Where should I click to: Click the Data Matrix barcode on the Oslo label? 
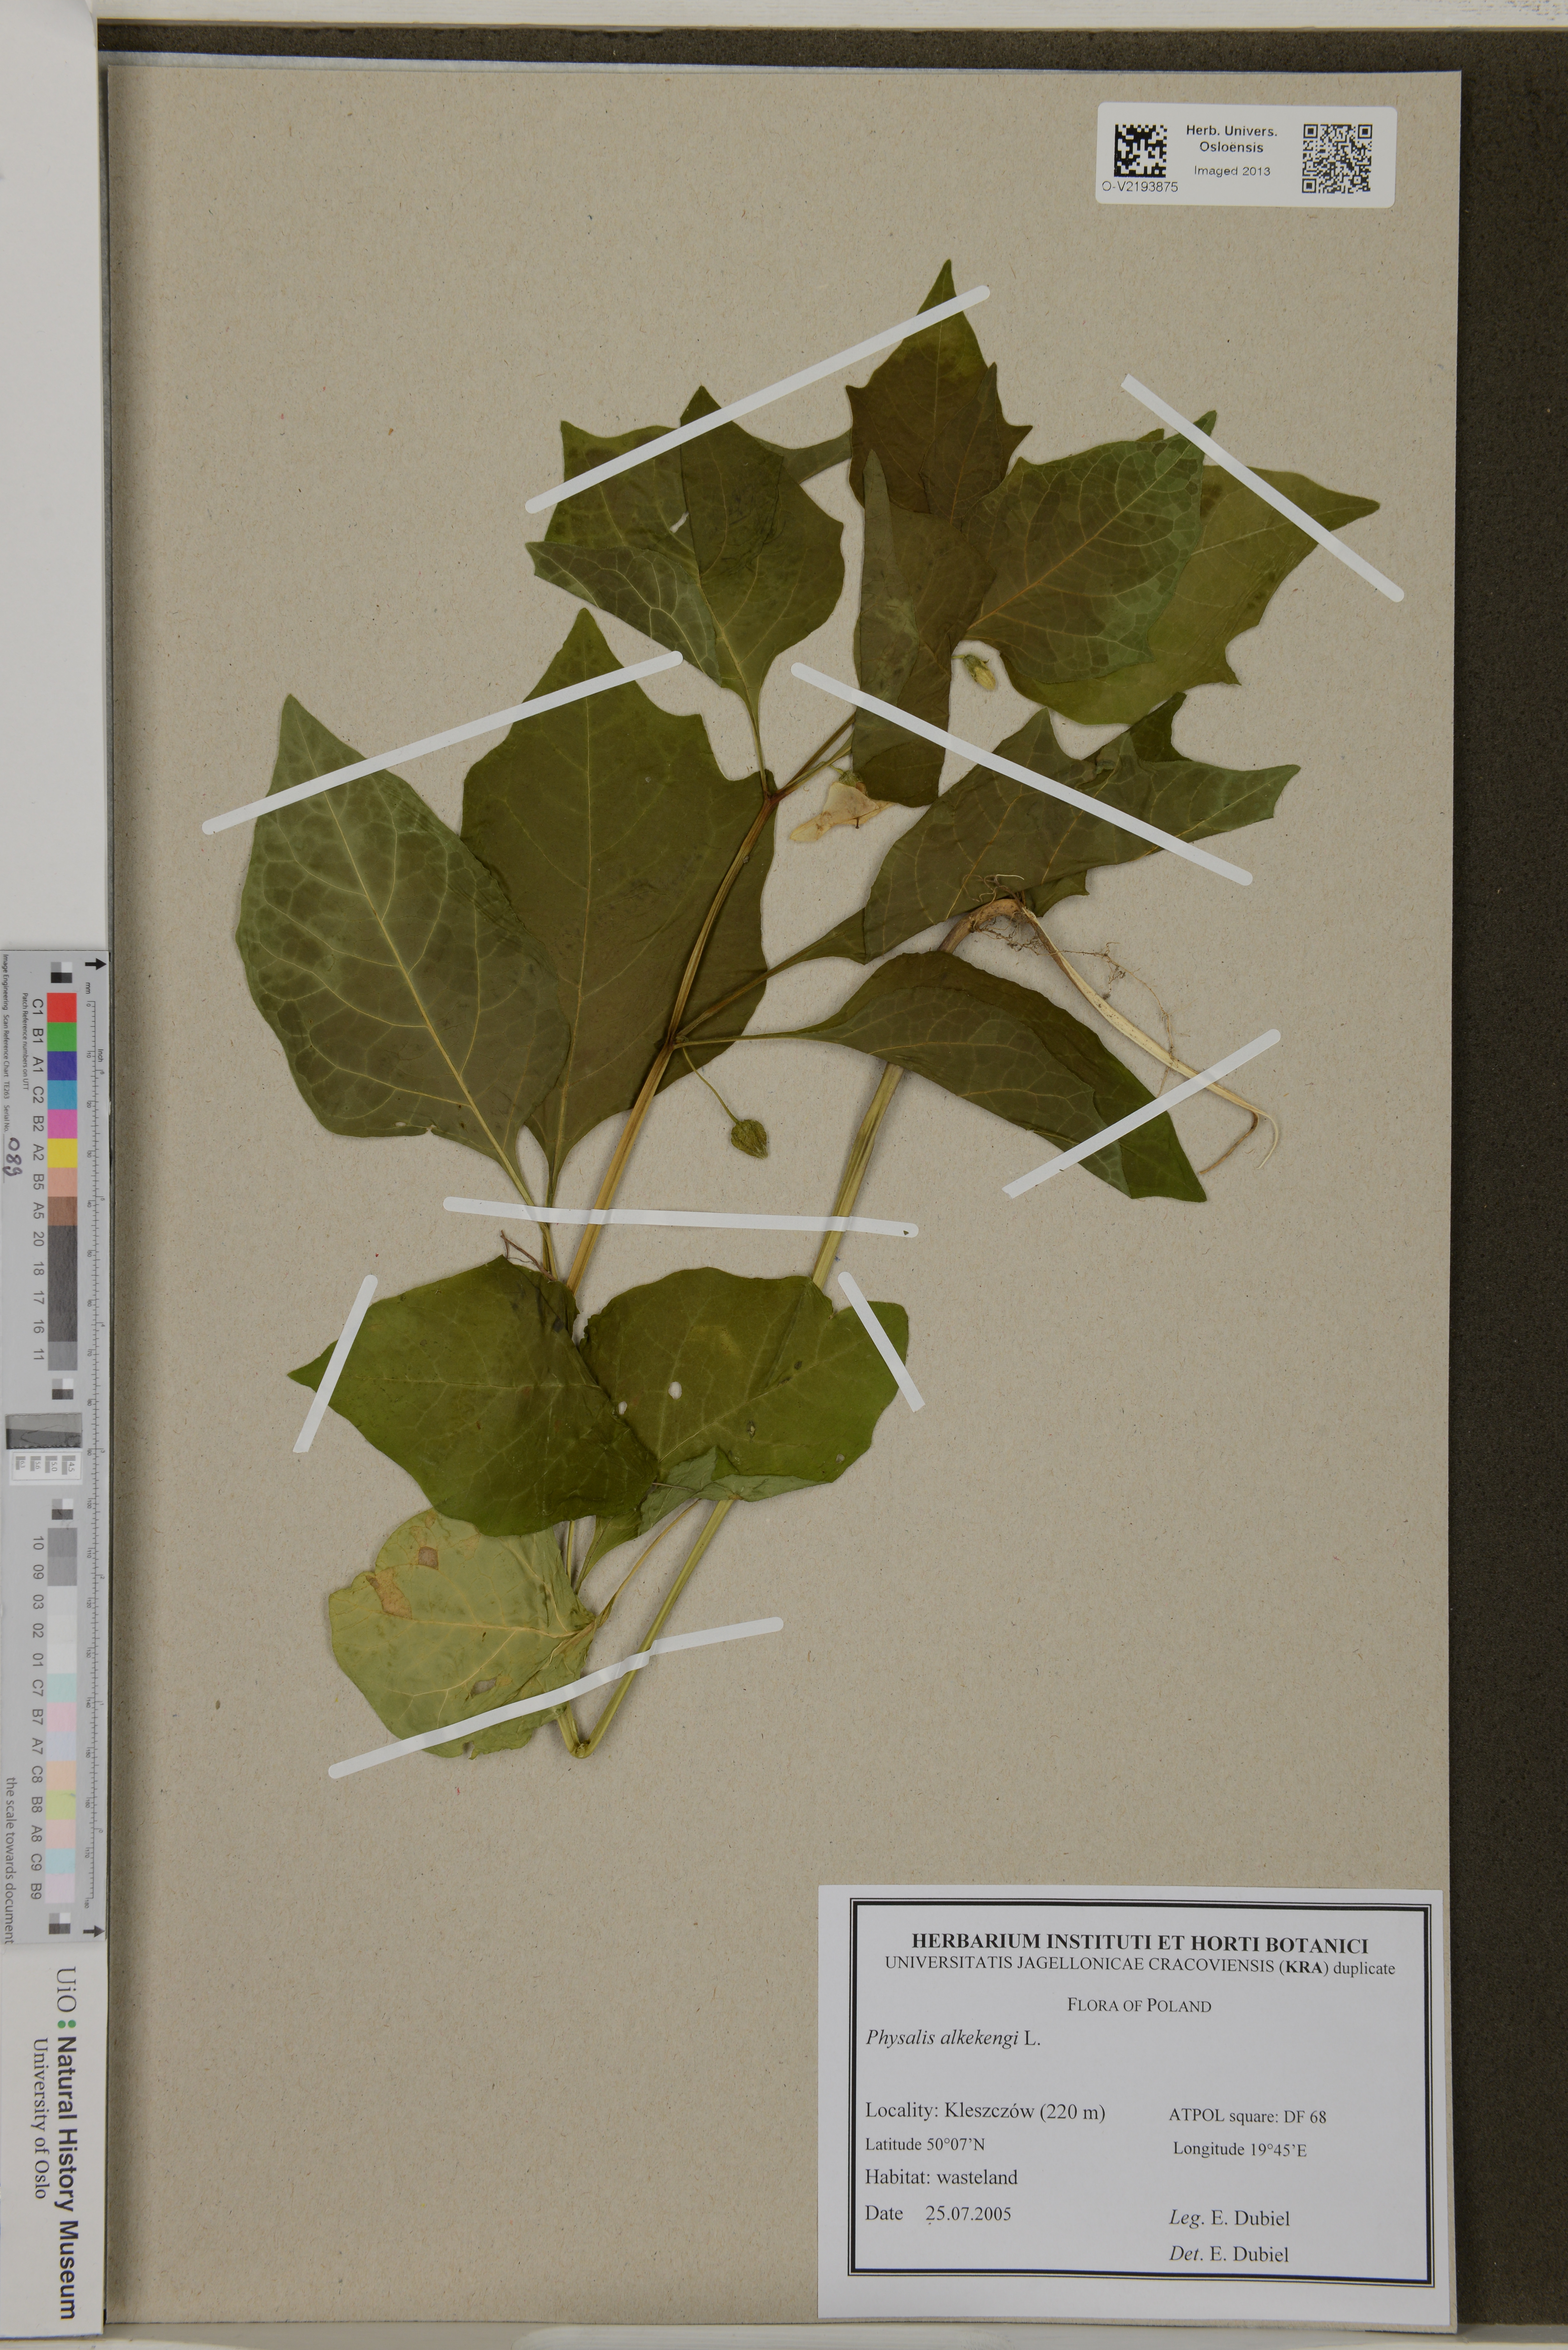click(1140, 151)
